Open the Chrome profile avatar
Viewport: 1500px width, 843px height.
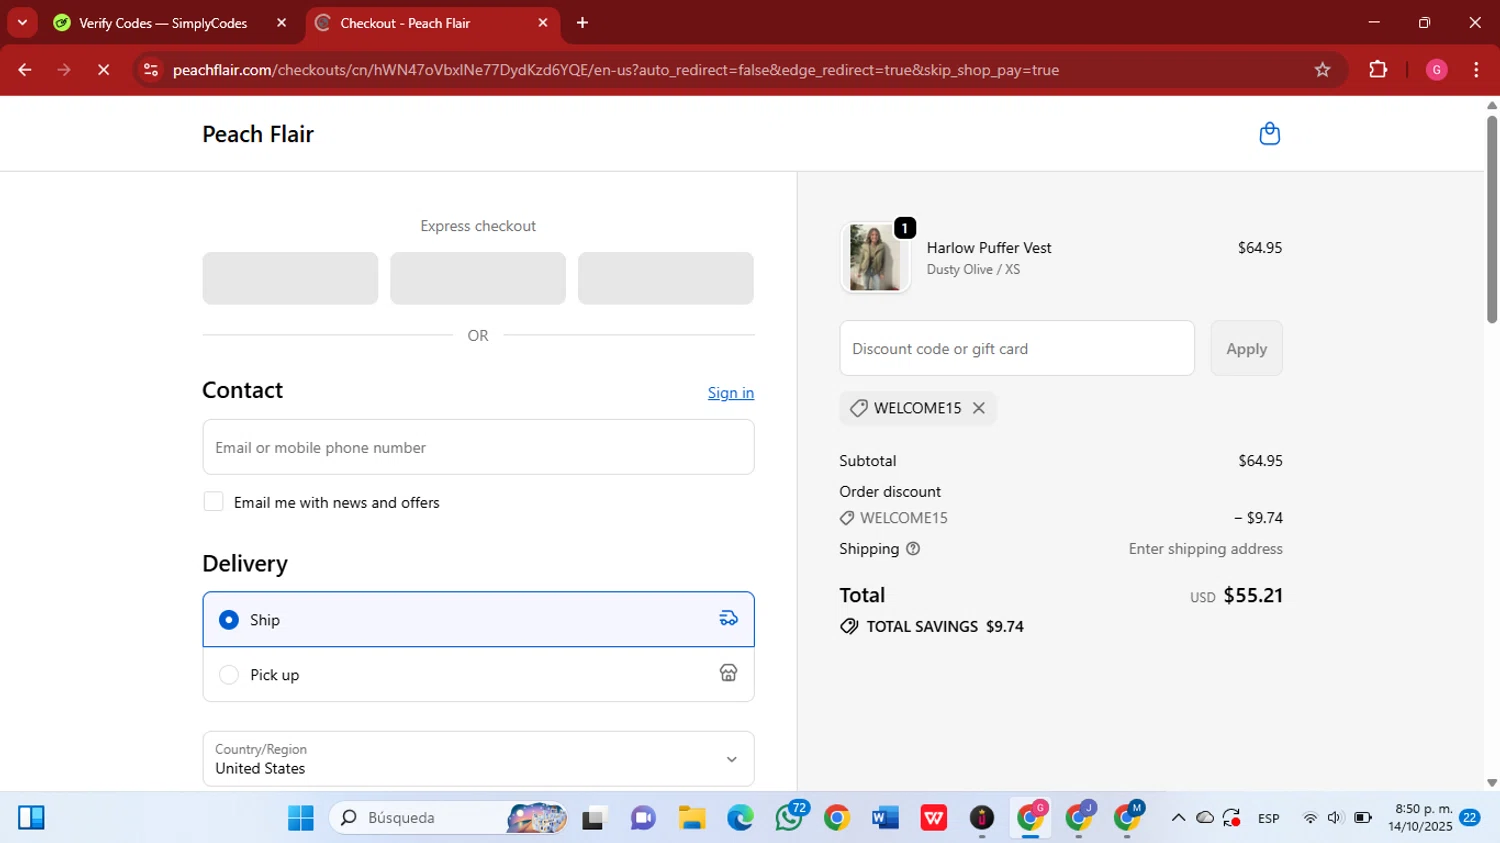[x=1436, y=70]
